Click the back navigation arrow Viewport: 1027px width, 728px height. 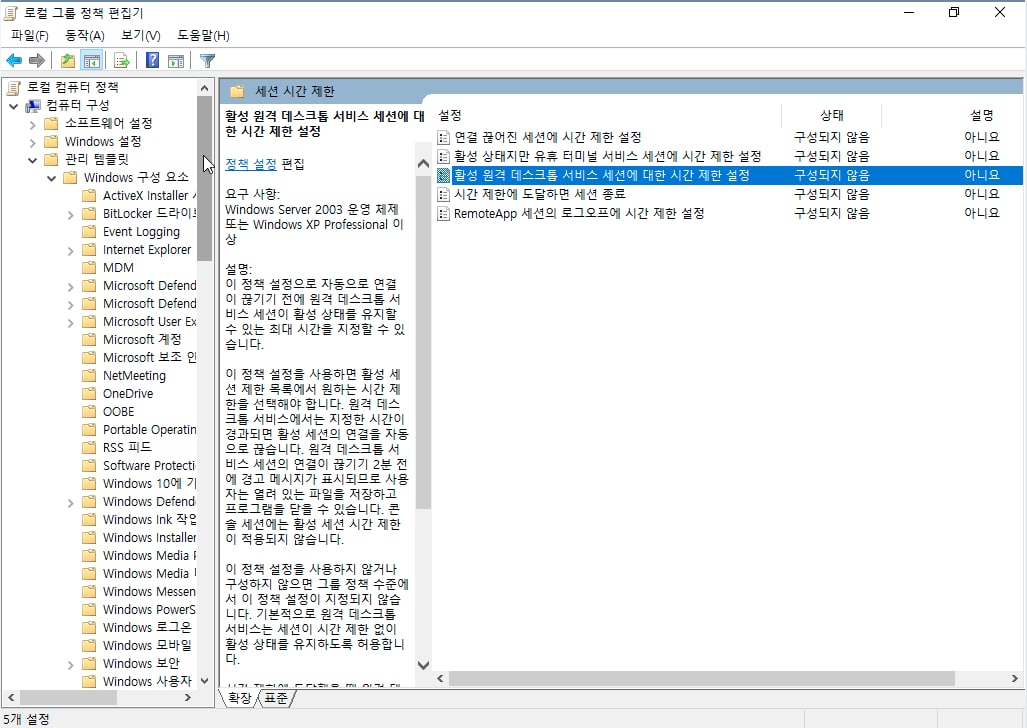coord(14,60)
